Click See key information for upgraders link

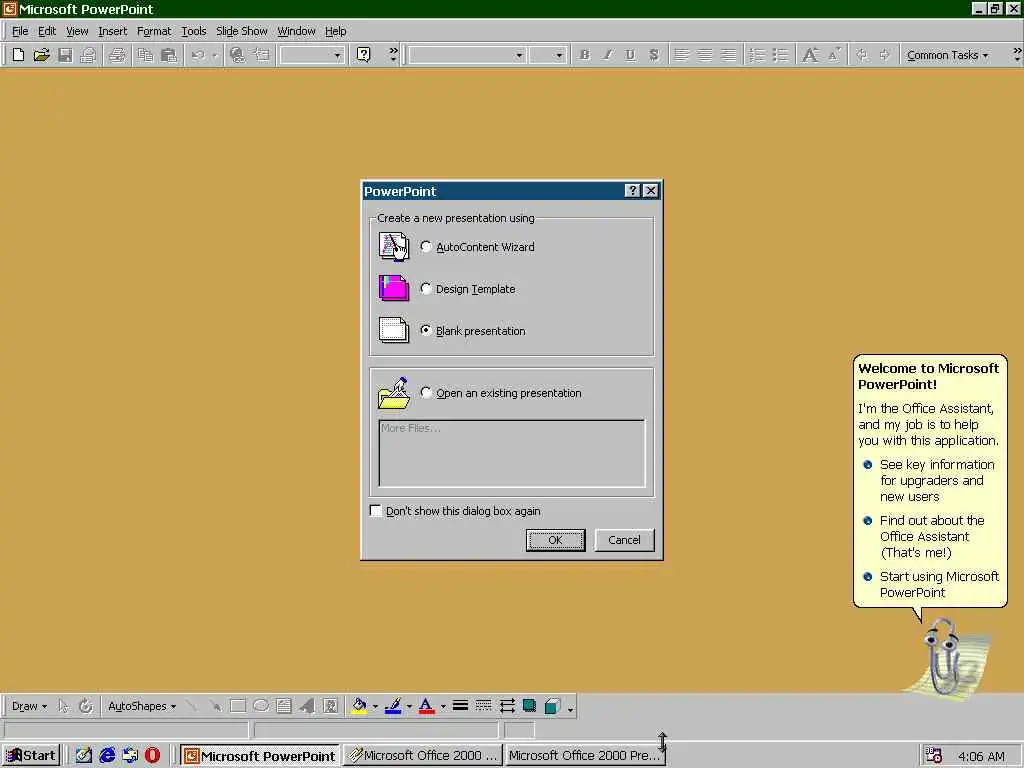[937, 481]
